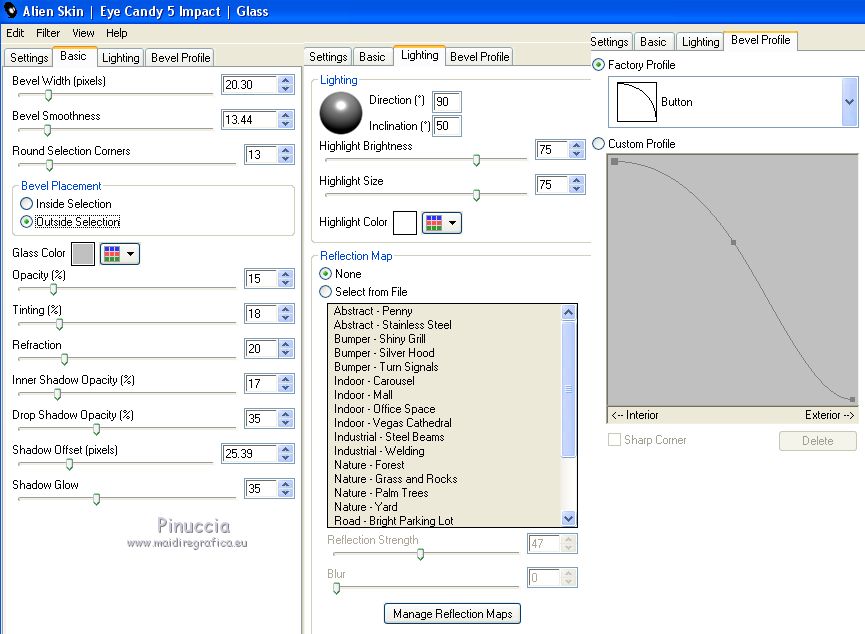Open the Highlight Color palette grid icon
The width and height of the screenshot is (865, 634).
point(434,223)
